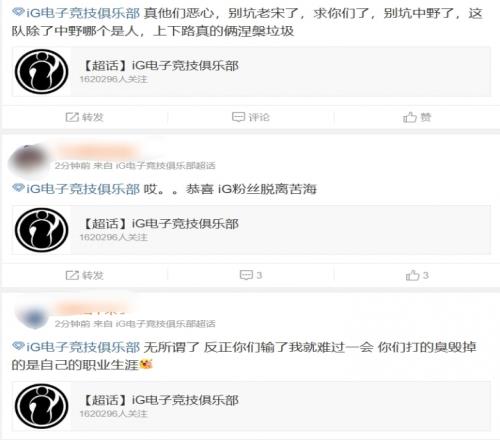This screenshot has width=500, height=440.
Task: Open the iG logo in third topic card
Action: [x=42, y=406]
